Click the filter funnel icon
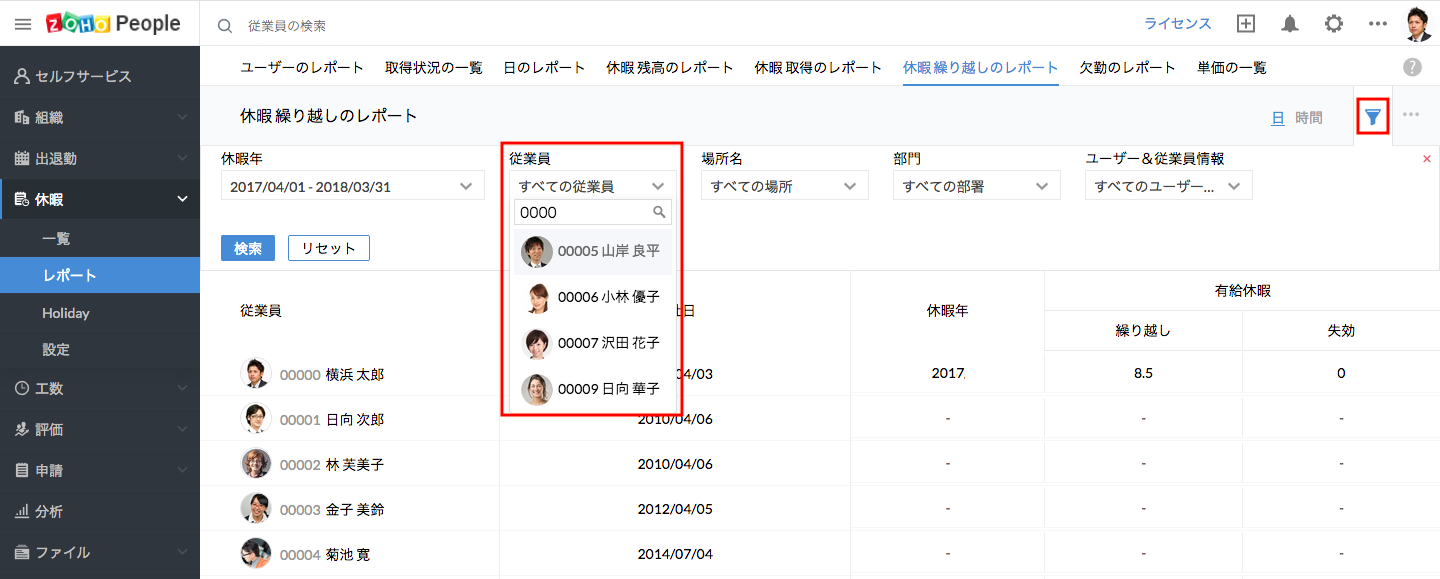This screenshot has width=1440, height=579. 1373,118
